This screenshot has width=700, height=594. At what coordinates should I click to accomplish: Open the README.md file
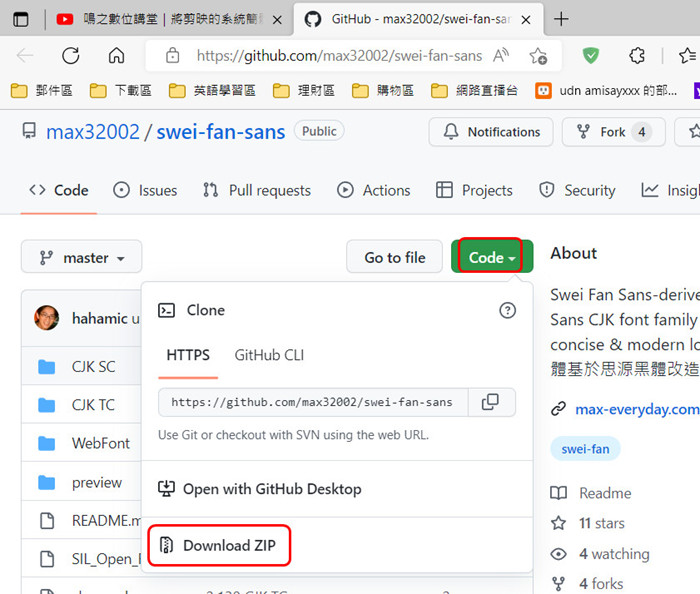pyautogui.click(x=106, y=521)
